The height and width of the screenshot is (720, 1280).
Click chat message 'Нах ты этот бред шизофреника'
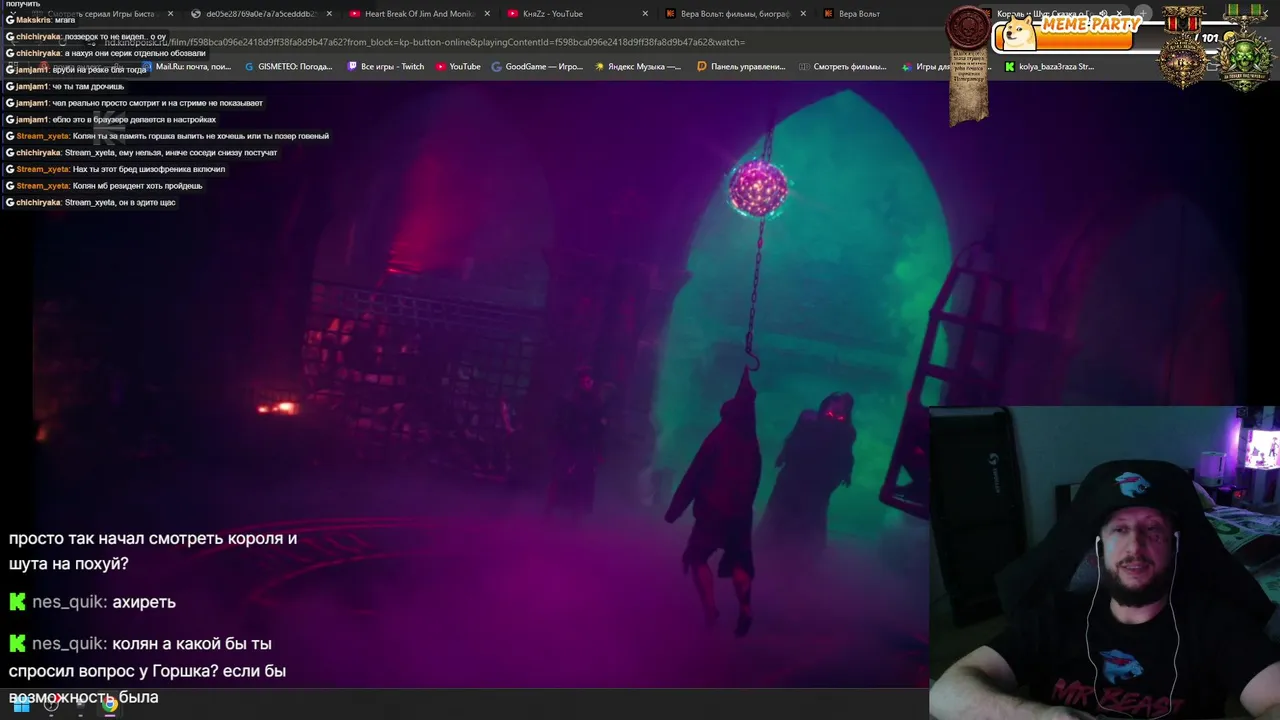115,169
